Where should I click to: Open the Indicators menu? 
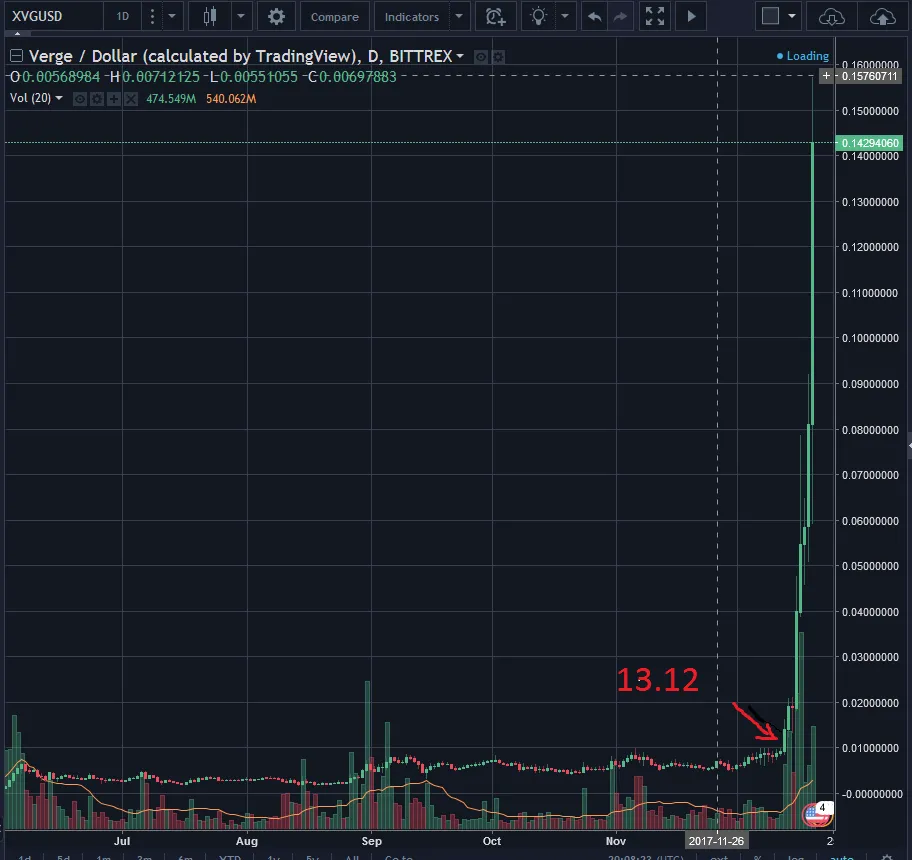pyautogui.click(x=412, y=17)
